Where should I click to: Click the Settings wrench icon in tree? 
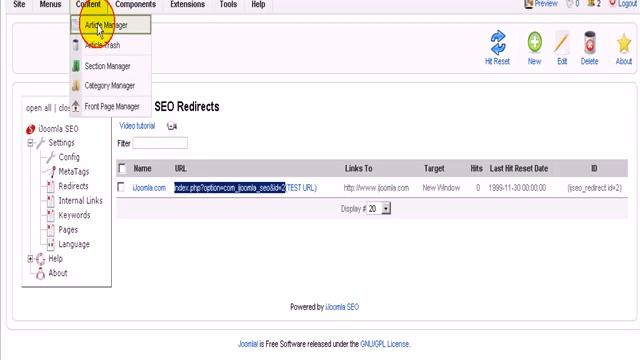tap(40, 143)
